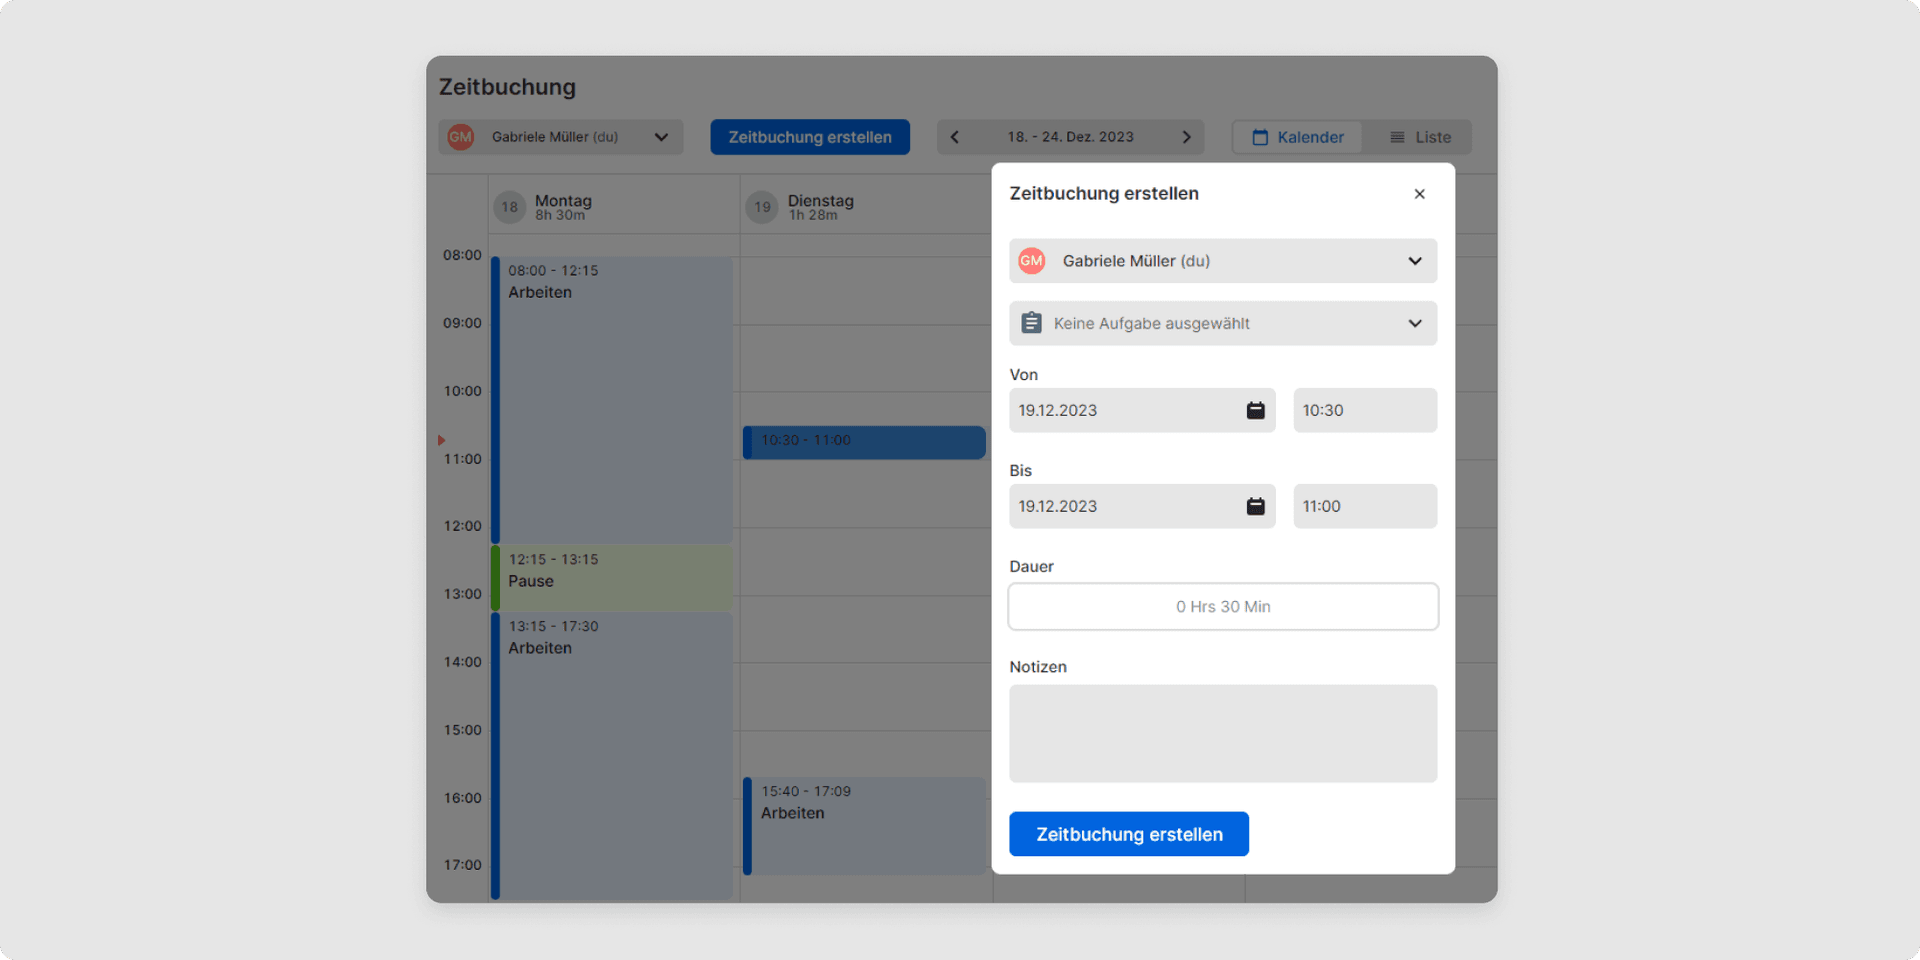Click blue Zeitbuchung erstellen button in dialog
Viewport: 1920px width, 960px height.
(x=1129, y=834)
